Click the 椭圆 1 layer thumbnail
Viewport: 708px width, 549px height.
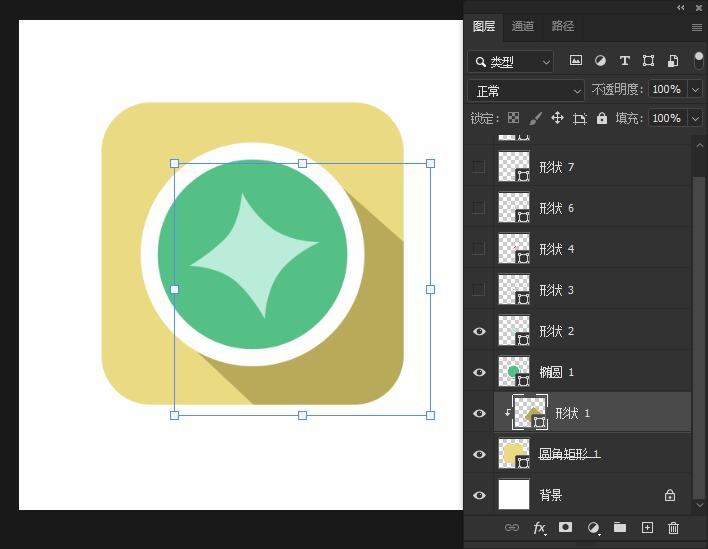pos(514,372)
